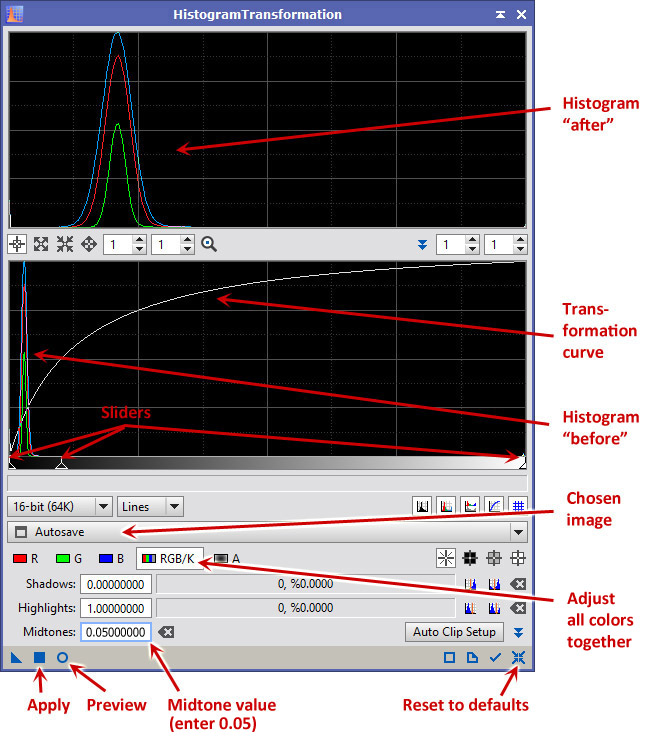Select the B channel tab
This screenshot has height=744, width=650.
[x=112, y=559]
